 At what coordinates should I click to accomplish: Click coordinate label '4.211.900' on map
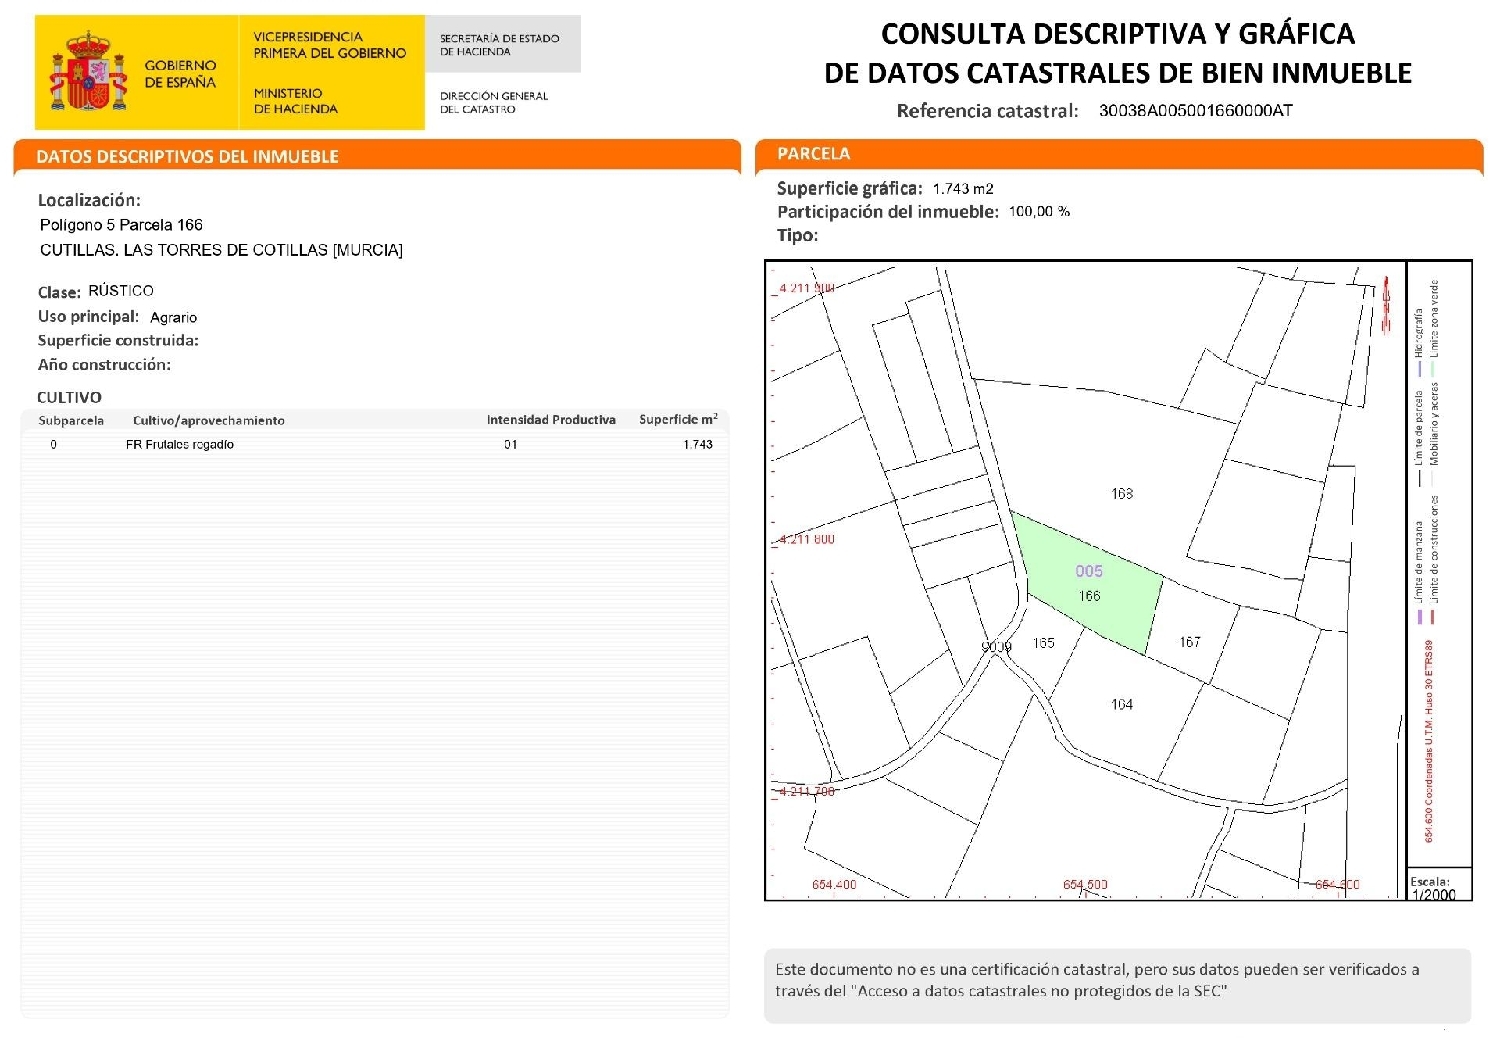tap(806, 288)
